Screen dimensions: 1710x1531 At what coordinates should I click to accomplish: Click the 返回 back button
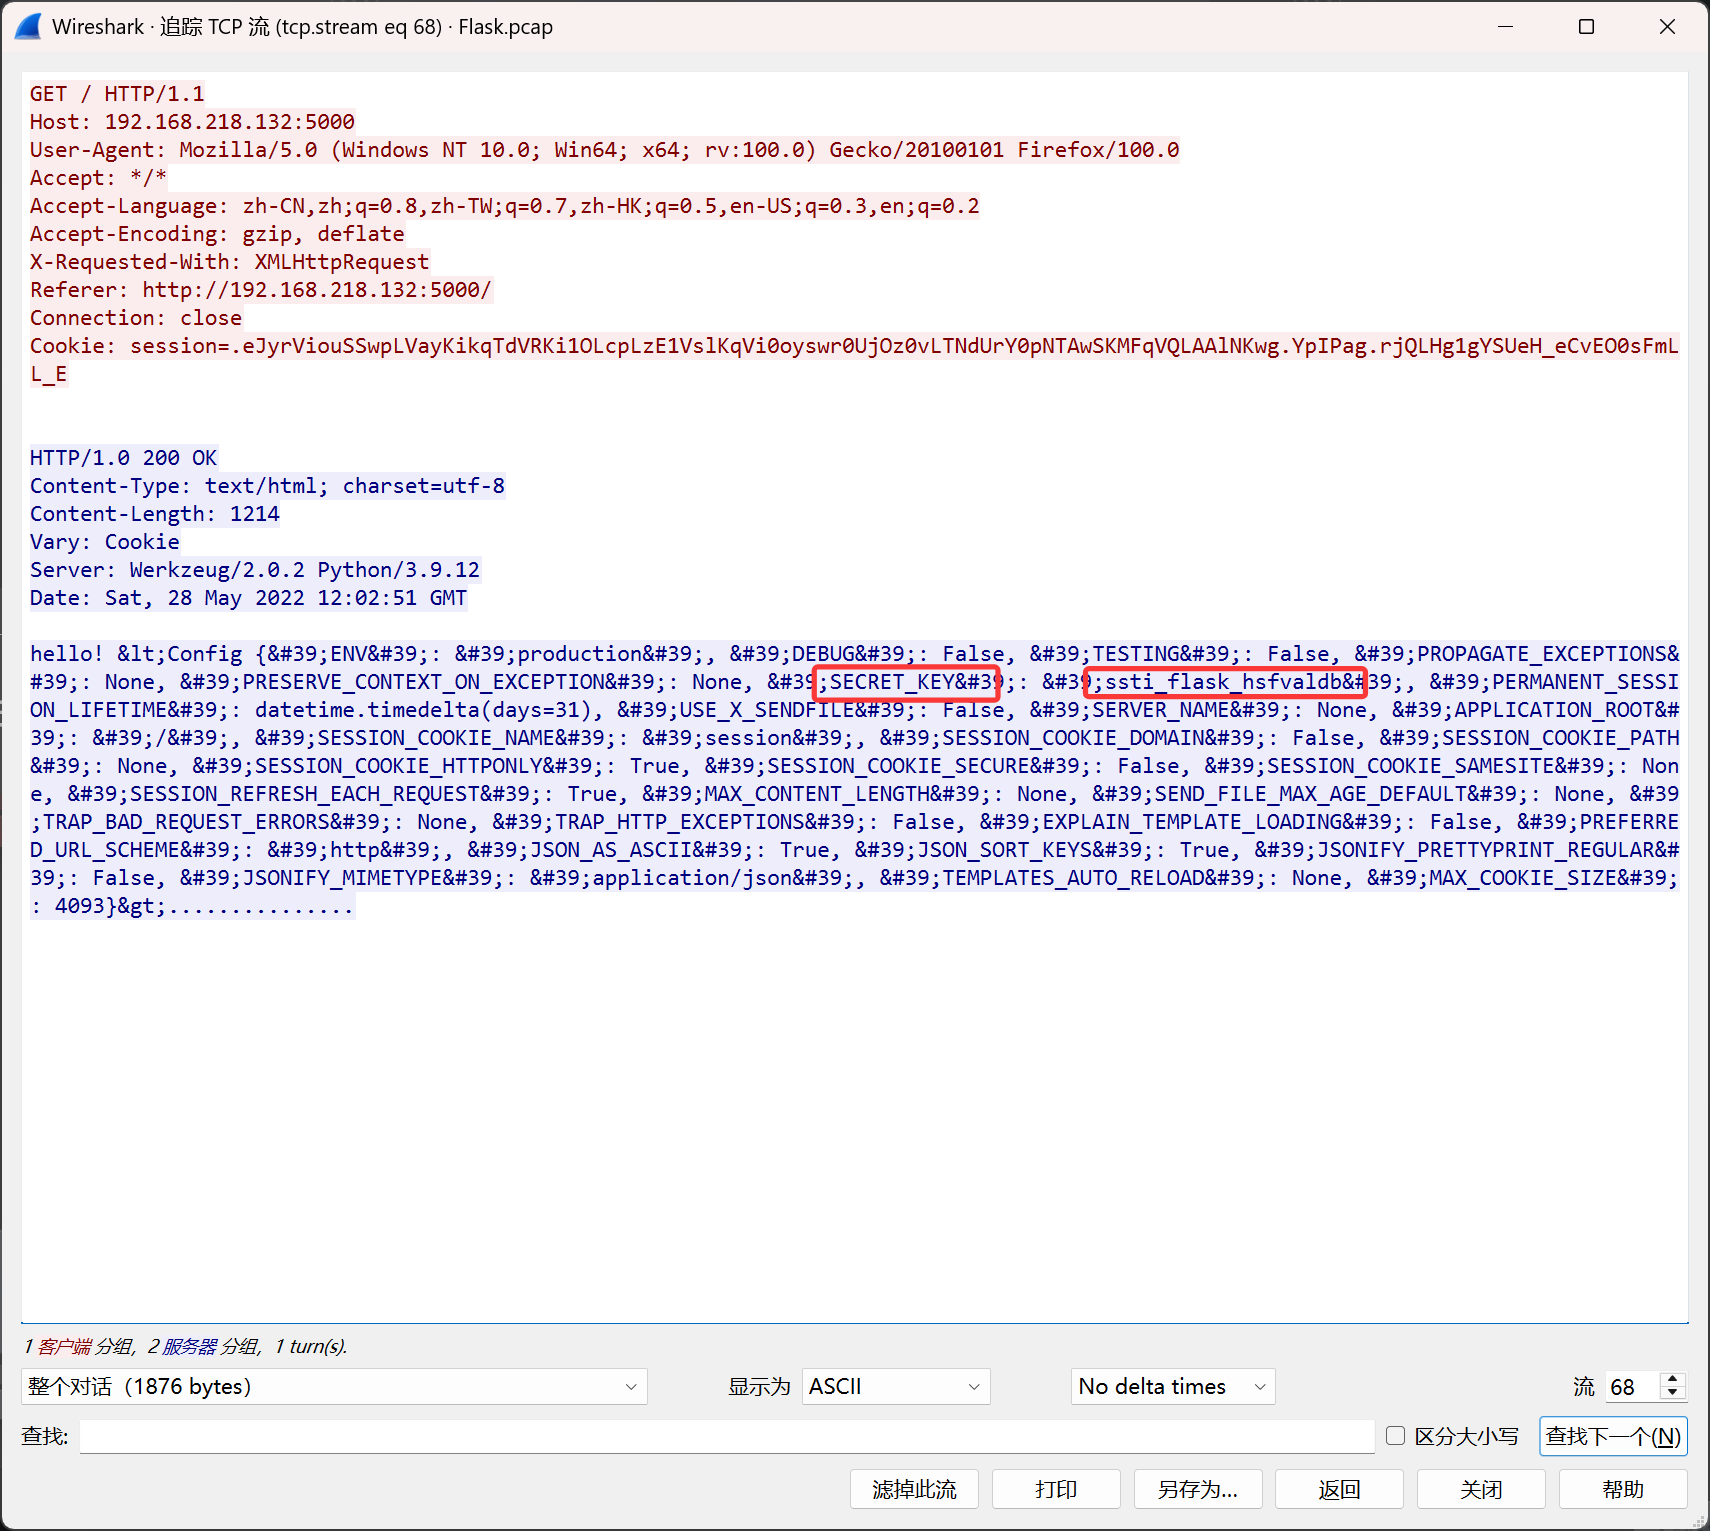click(1340, 1490)
